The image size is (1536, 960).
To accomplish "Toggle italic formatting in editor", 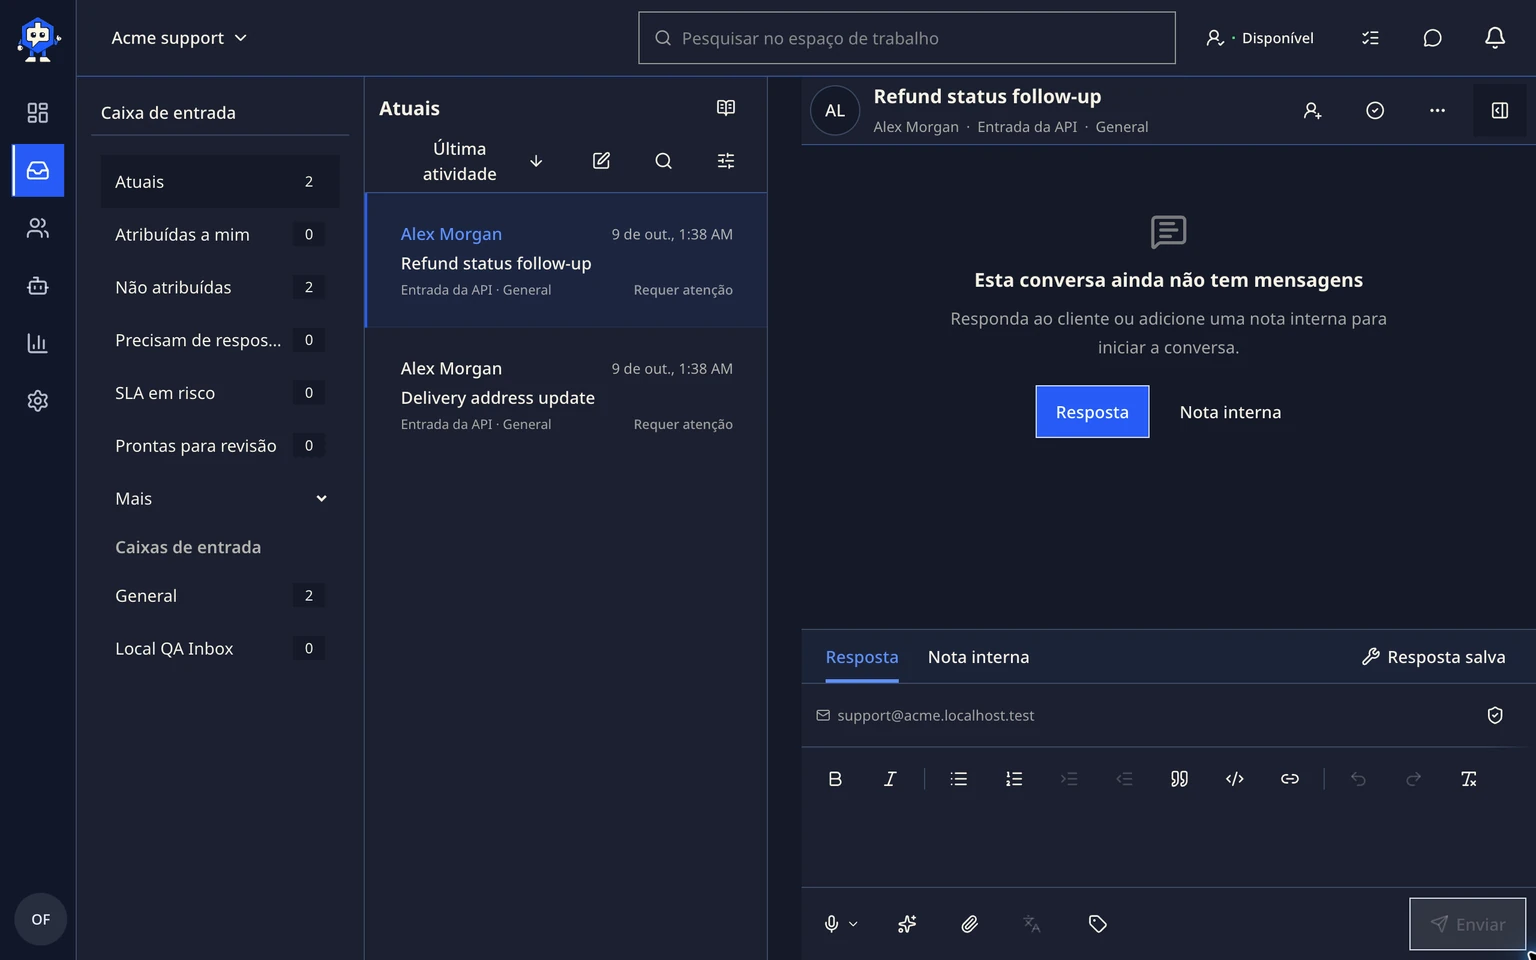I will (890, 779).
